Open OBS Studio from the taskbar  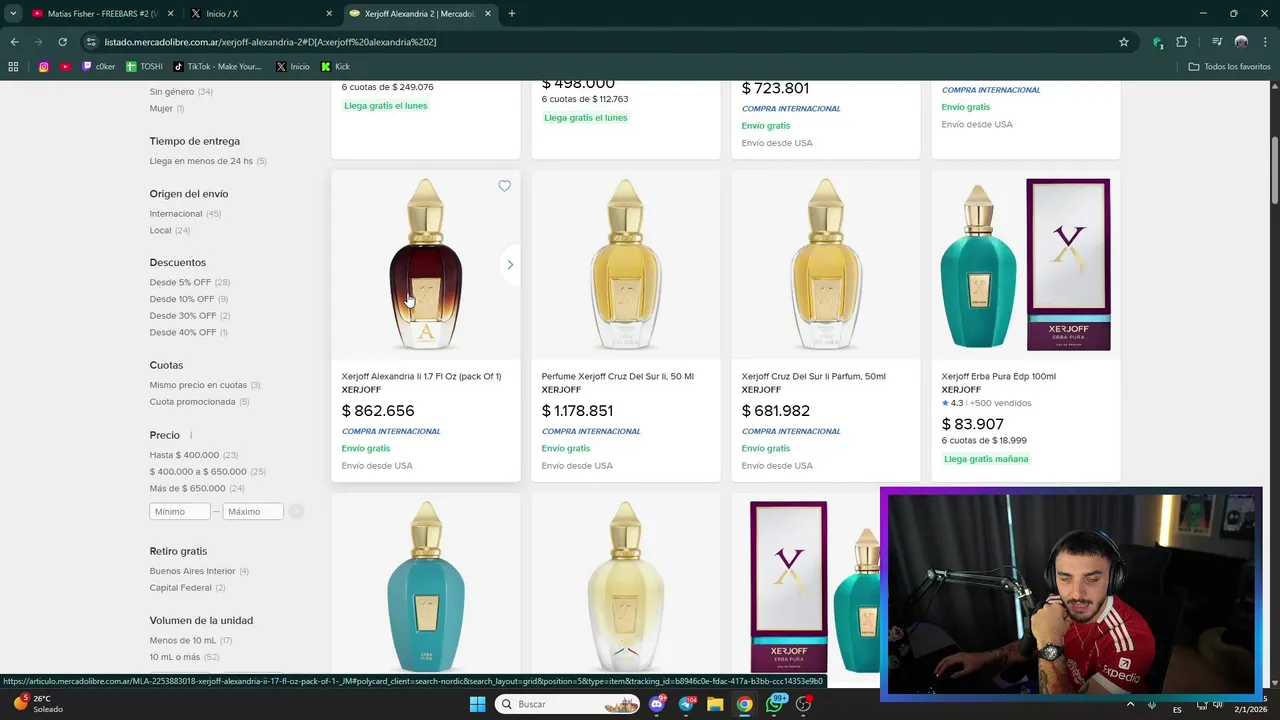(x=803, y=704)
